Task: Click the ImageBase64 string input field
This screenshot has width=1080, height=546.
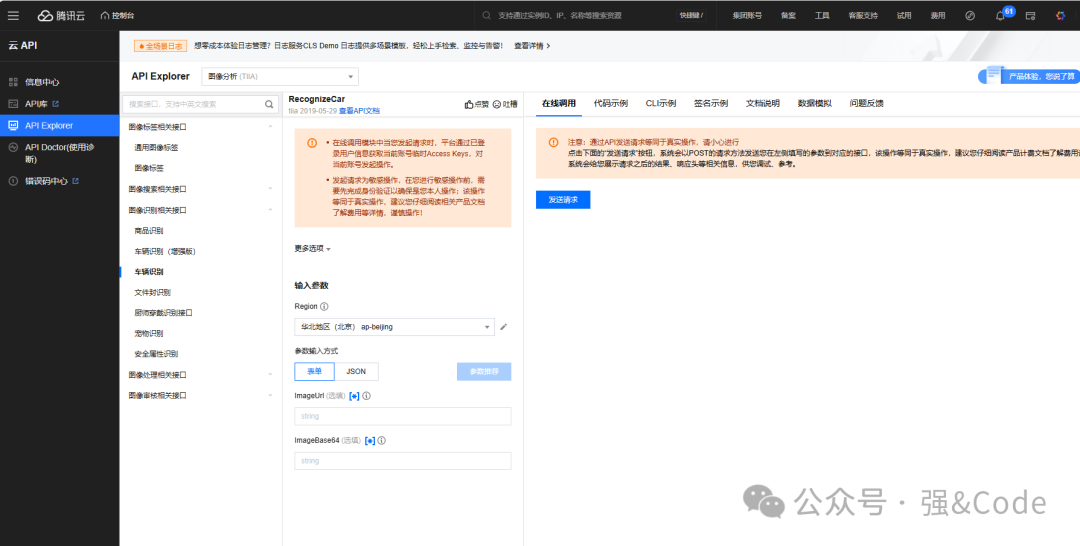Action: click(x=402, y=461)
